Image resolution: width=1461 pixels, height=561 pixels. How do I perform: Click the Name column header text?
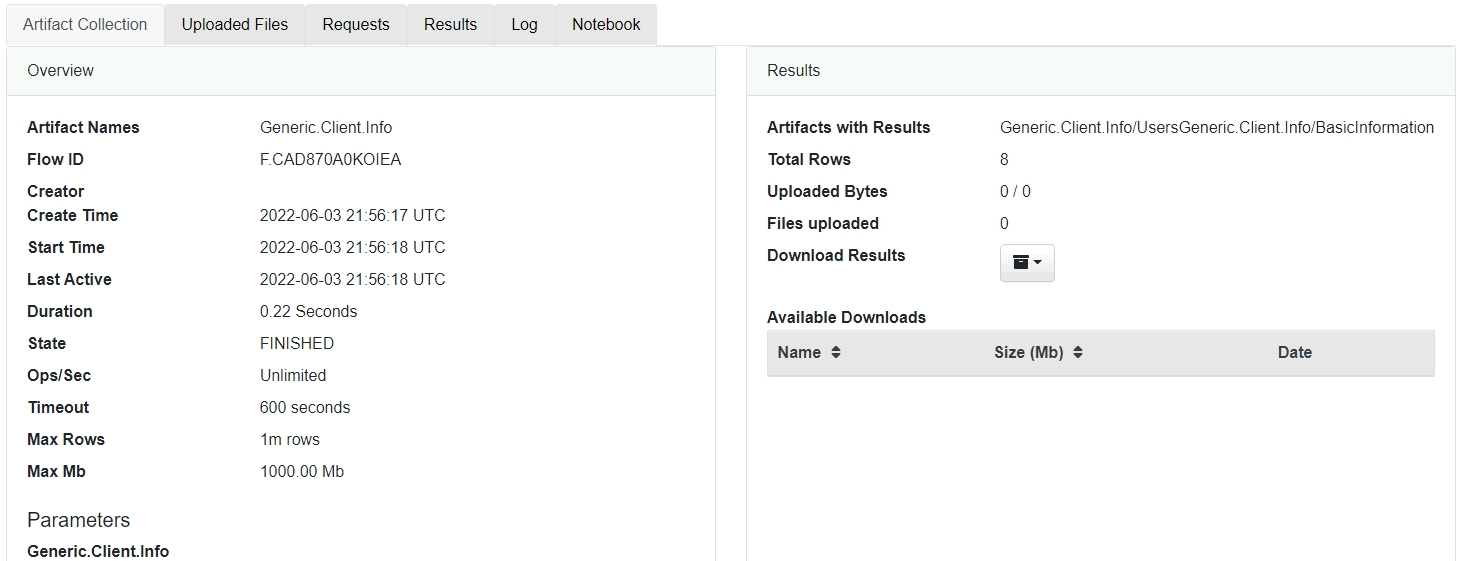point(799,353)
